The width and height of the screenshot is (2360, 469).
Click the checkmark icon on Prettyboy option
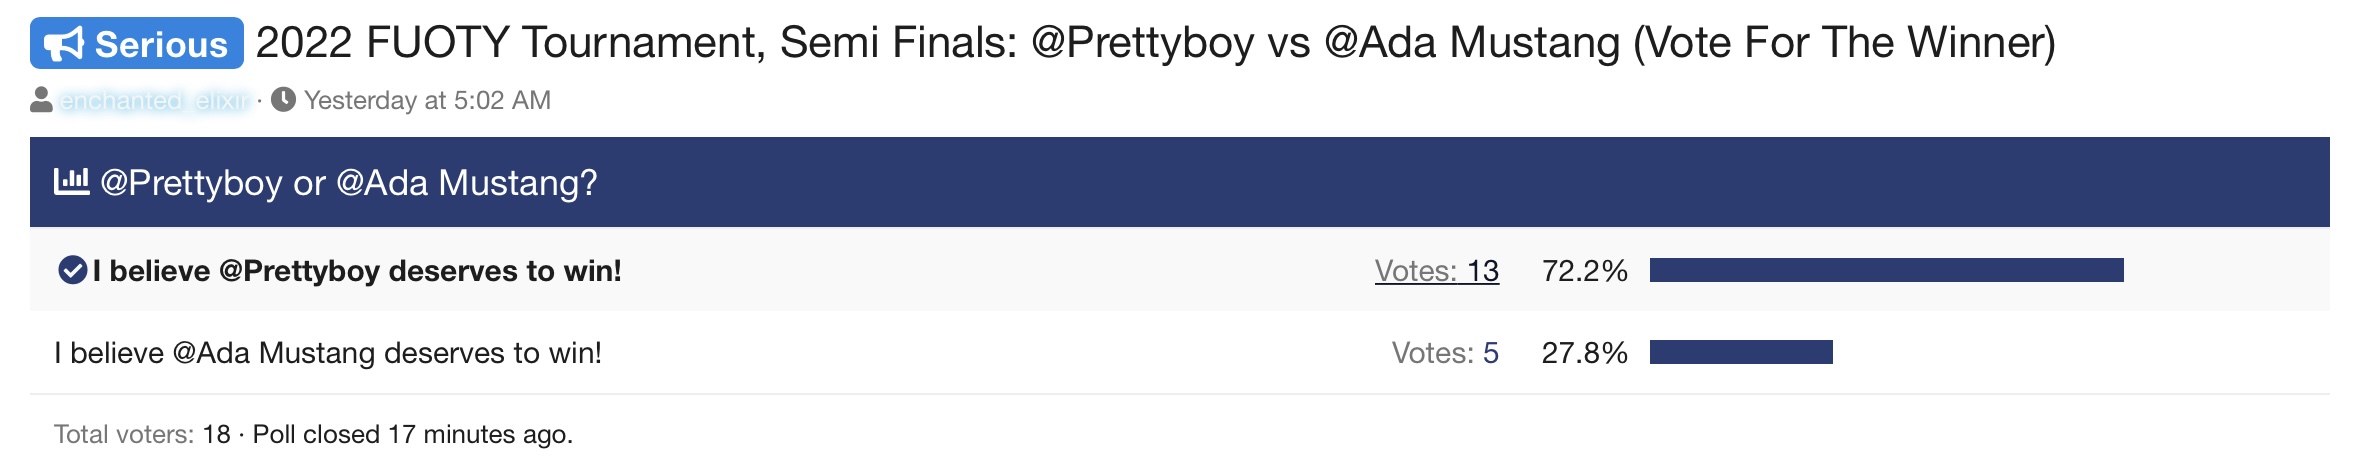72,270
